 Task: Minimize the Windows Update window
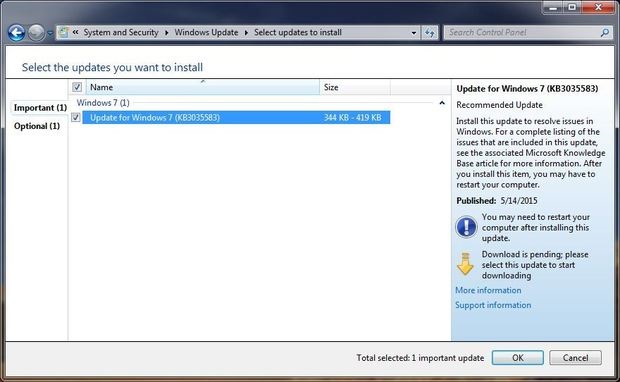tap(554, 7)
